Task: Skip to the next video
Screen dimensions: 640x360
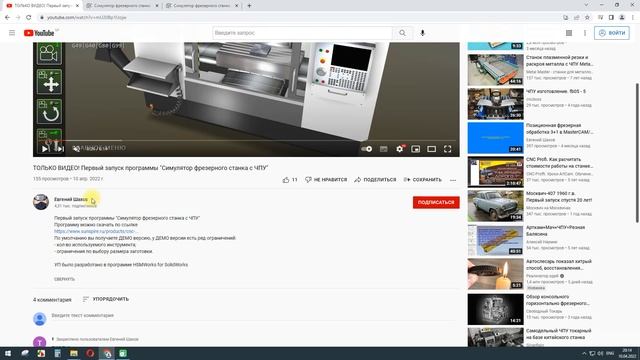Action: tap(60, 149)
